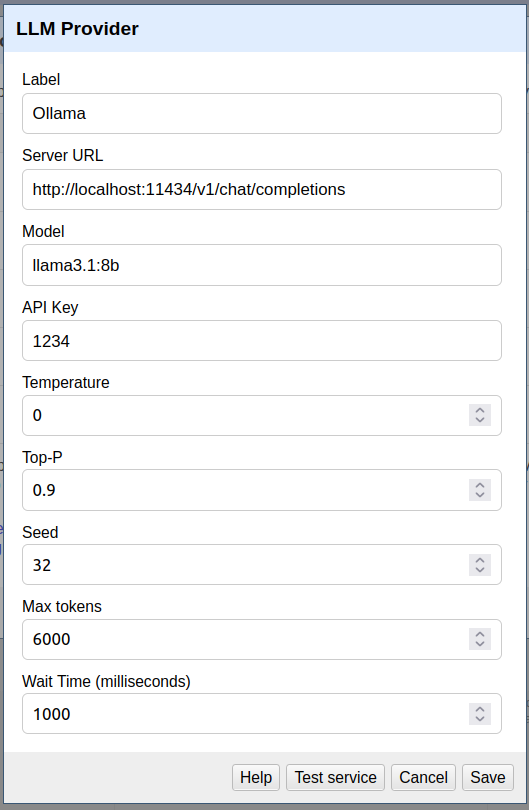Decrement the Top-P spinner down arrow
529x810 pixels.
[479, 495]
